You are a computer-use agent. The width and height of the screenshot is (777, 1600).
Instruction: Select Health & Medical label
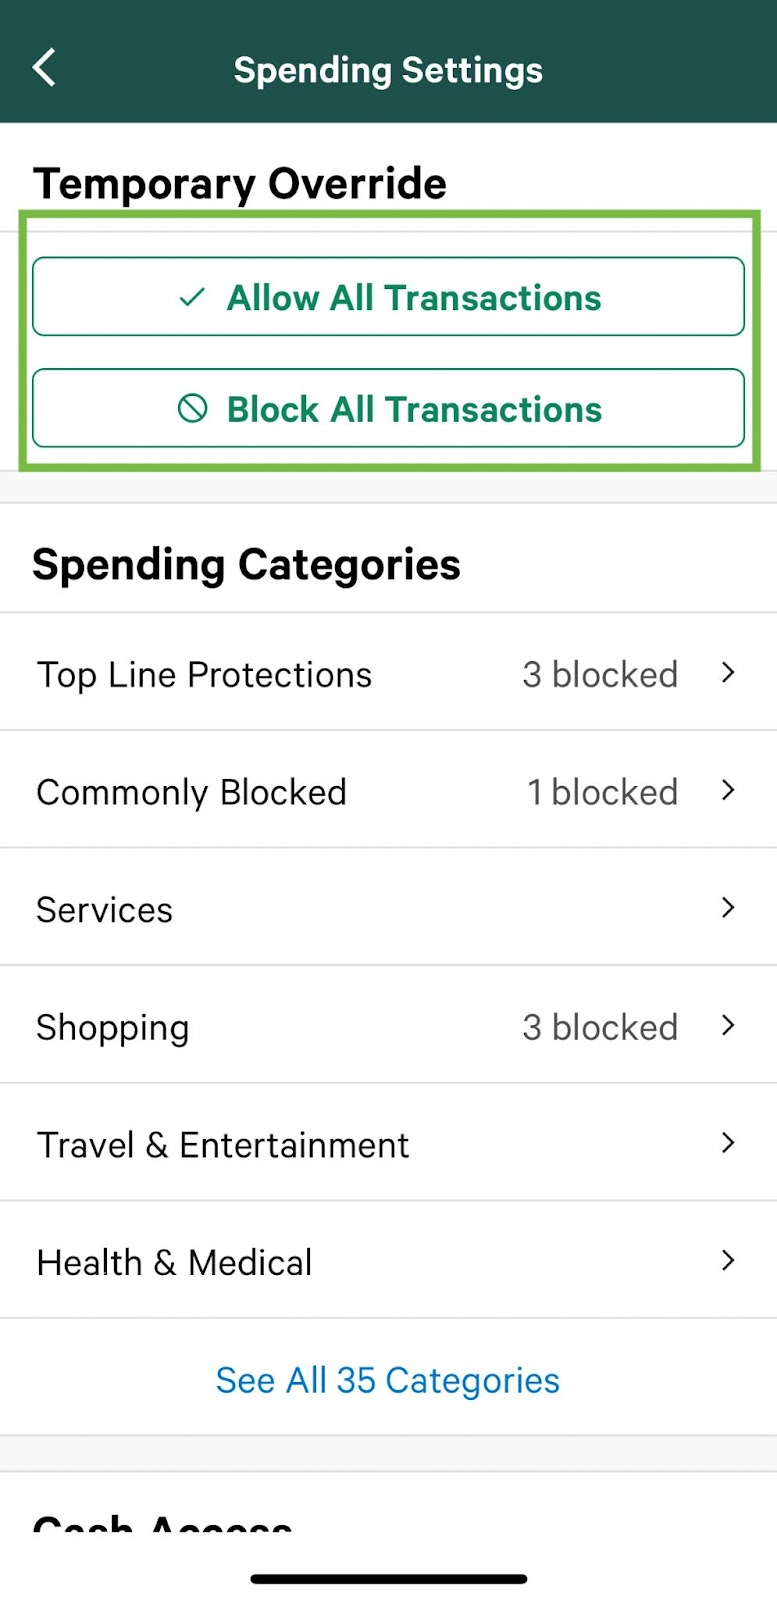click(x=174, y=1263)
